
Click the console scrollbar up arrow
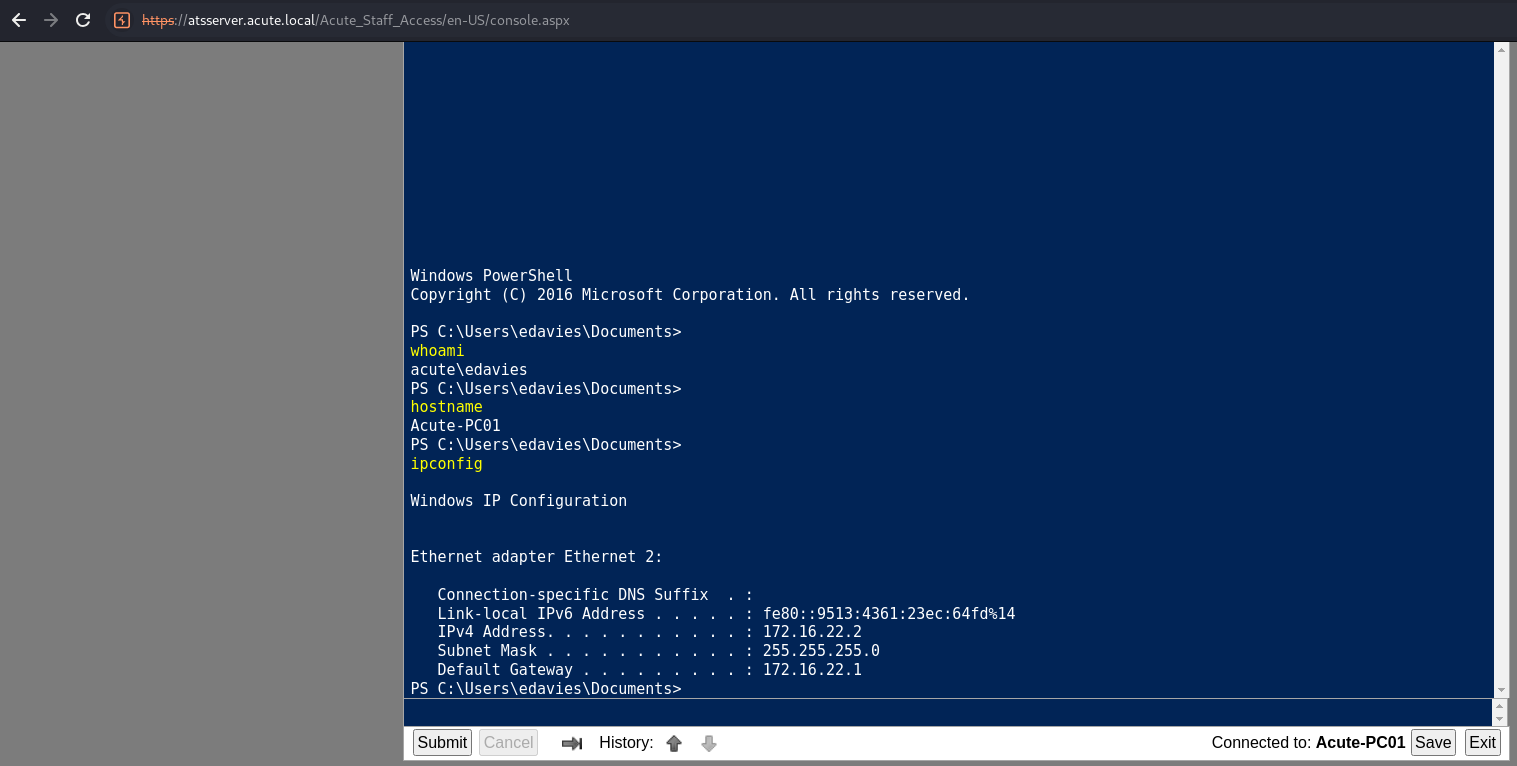(x=1501, y=49)
